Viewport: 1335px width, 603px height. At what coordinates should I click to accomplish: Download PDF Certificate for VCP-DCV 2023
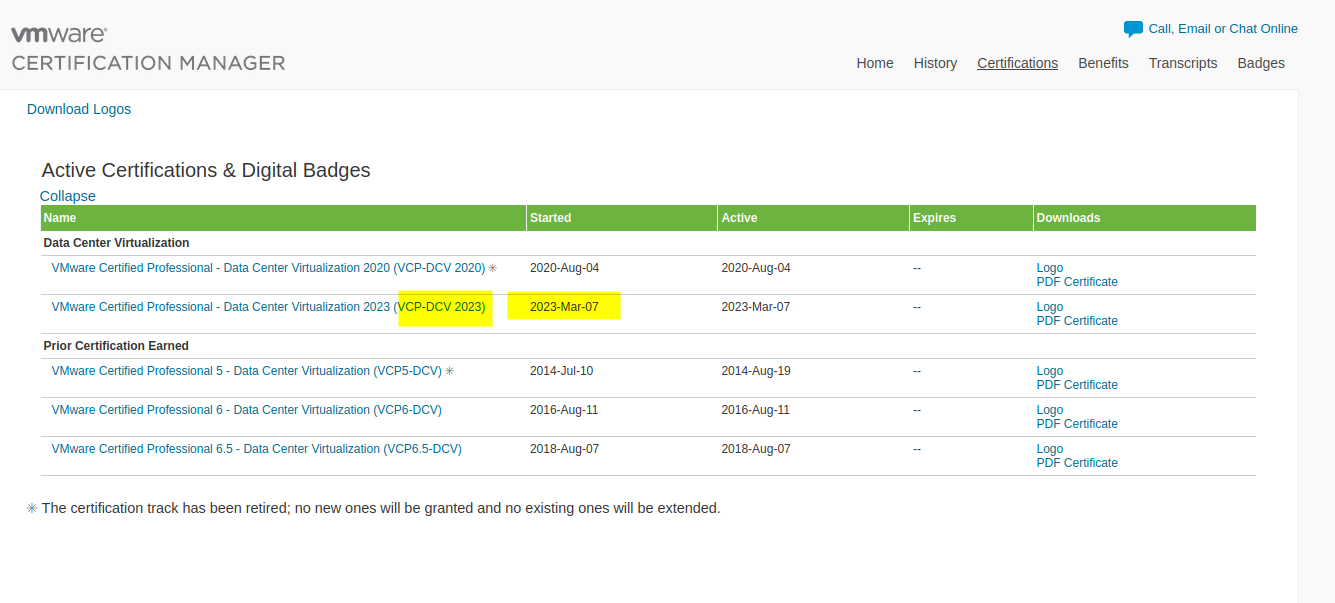click(1077, 321)
